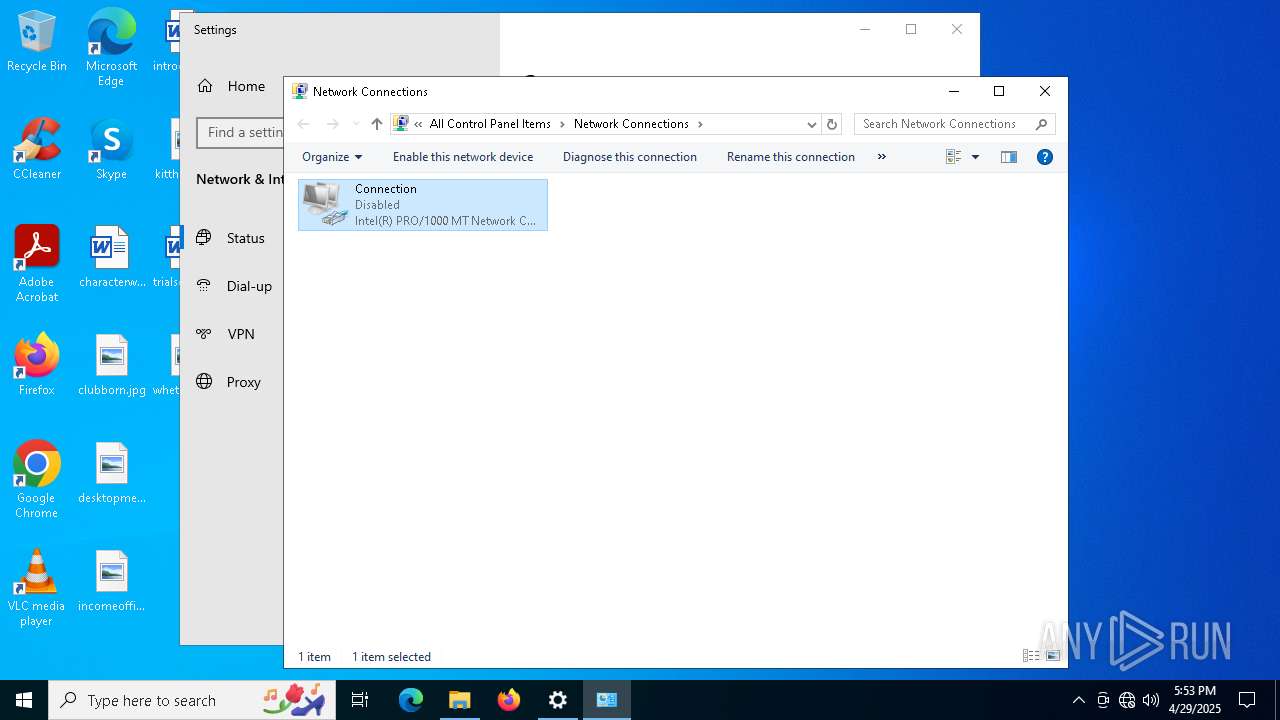This screenshot has height=720, width=1280.
Task: Open the CCleaner desktop shortcut
Action: (x=37, y=149)
